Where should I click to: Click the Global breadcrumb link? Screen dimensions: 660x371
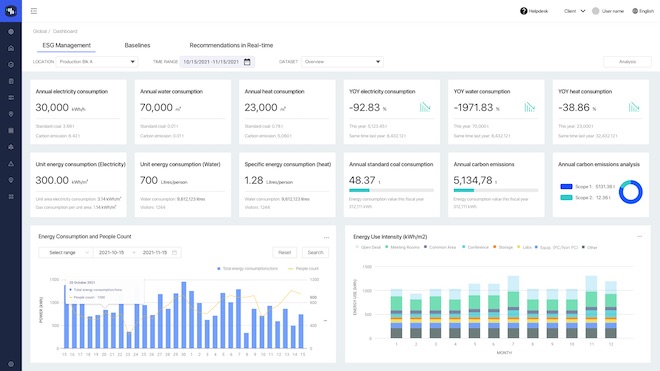click(40, 31)
